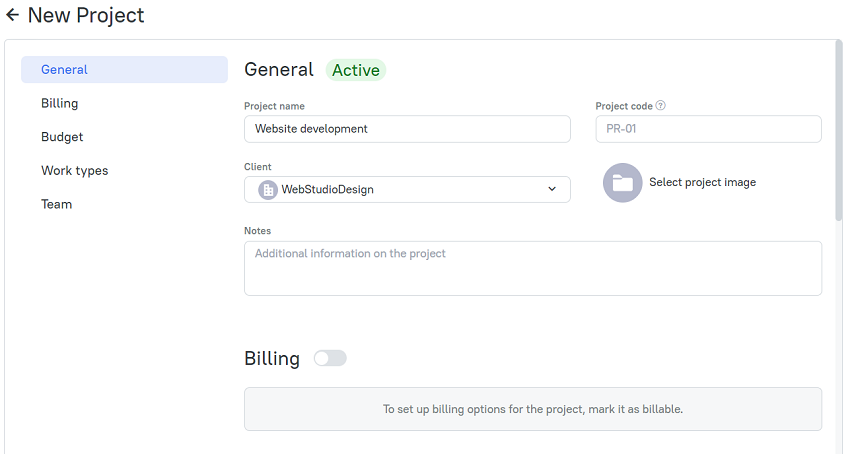Open the WebStudioDesign client selector

click(x=407, y=189)
